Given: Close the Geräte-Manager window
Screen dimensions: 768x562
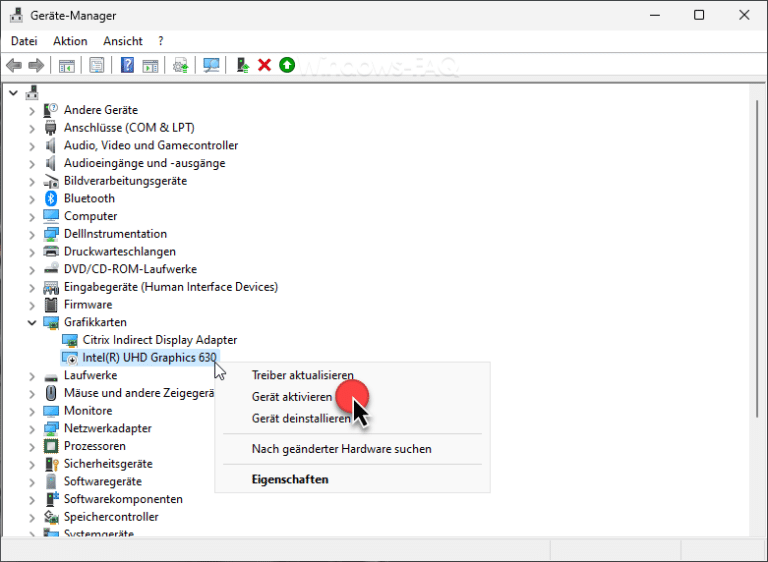Looking at the screenshot, I should tap(744, 15).
